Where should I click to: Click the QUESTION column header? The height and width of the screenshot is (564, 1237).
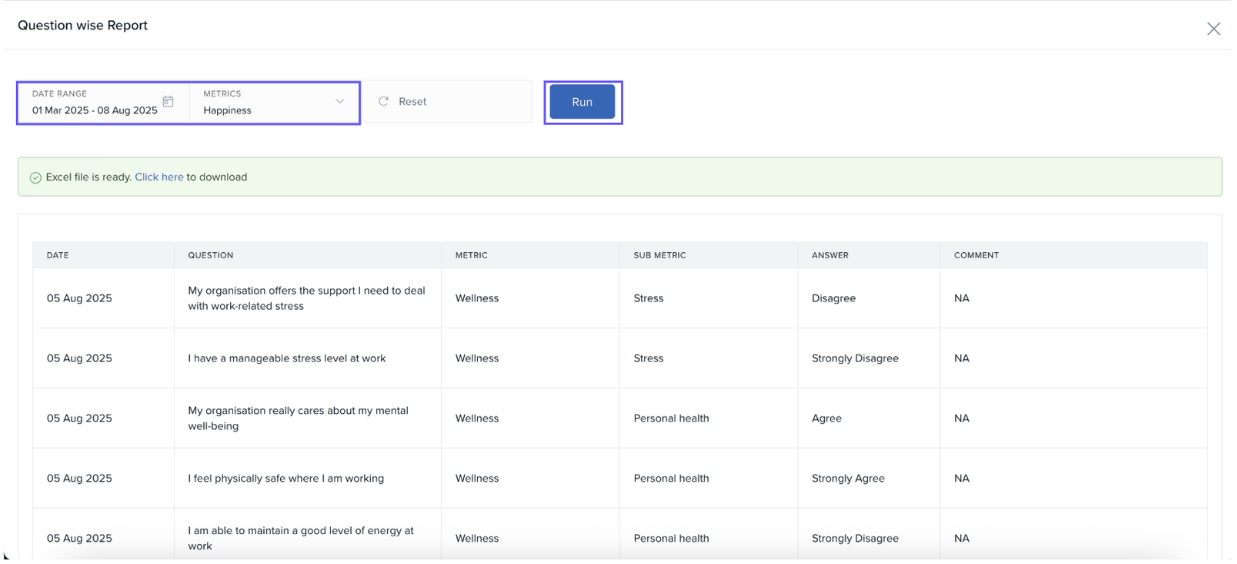(210, 255)
